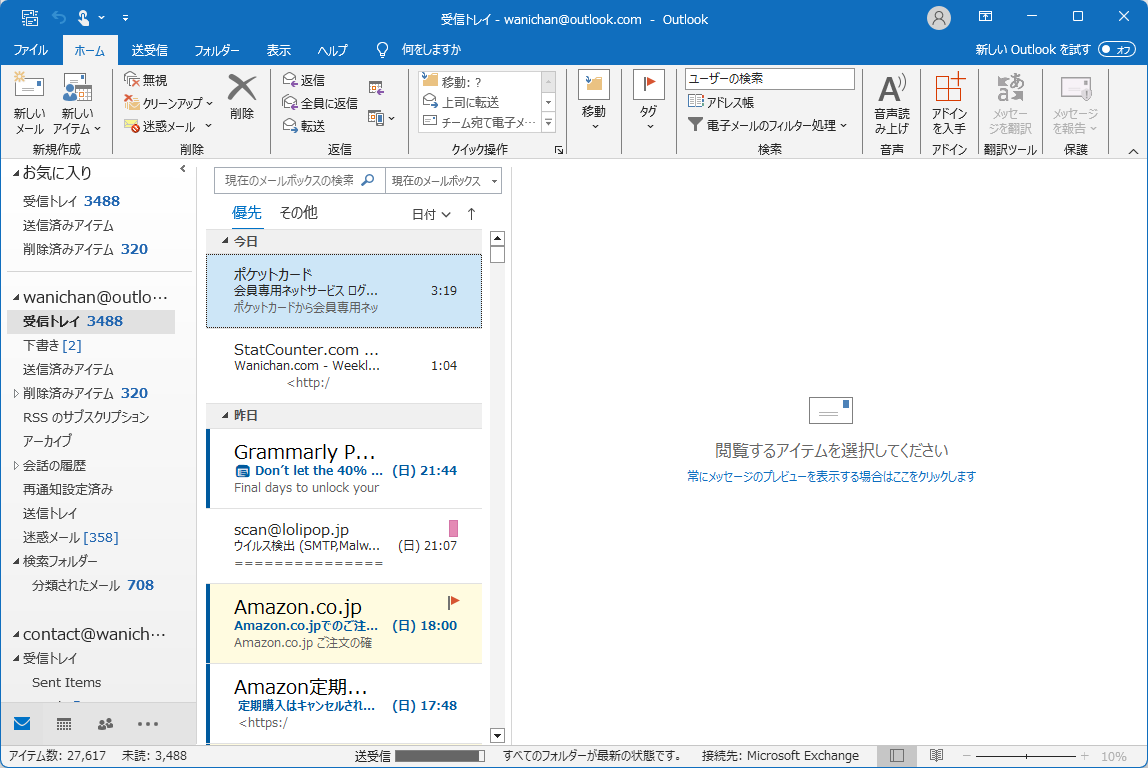Click the message list scroll up arrow
1148x768 pixels.
coord(497,238)
